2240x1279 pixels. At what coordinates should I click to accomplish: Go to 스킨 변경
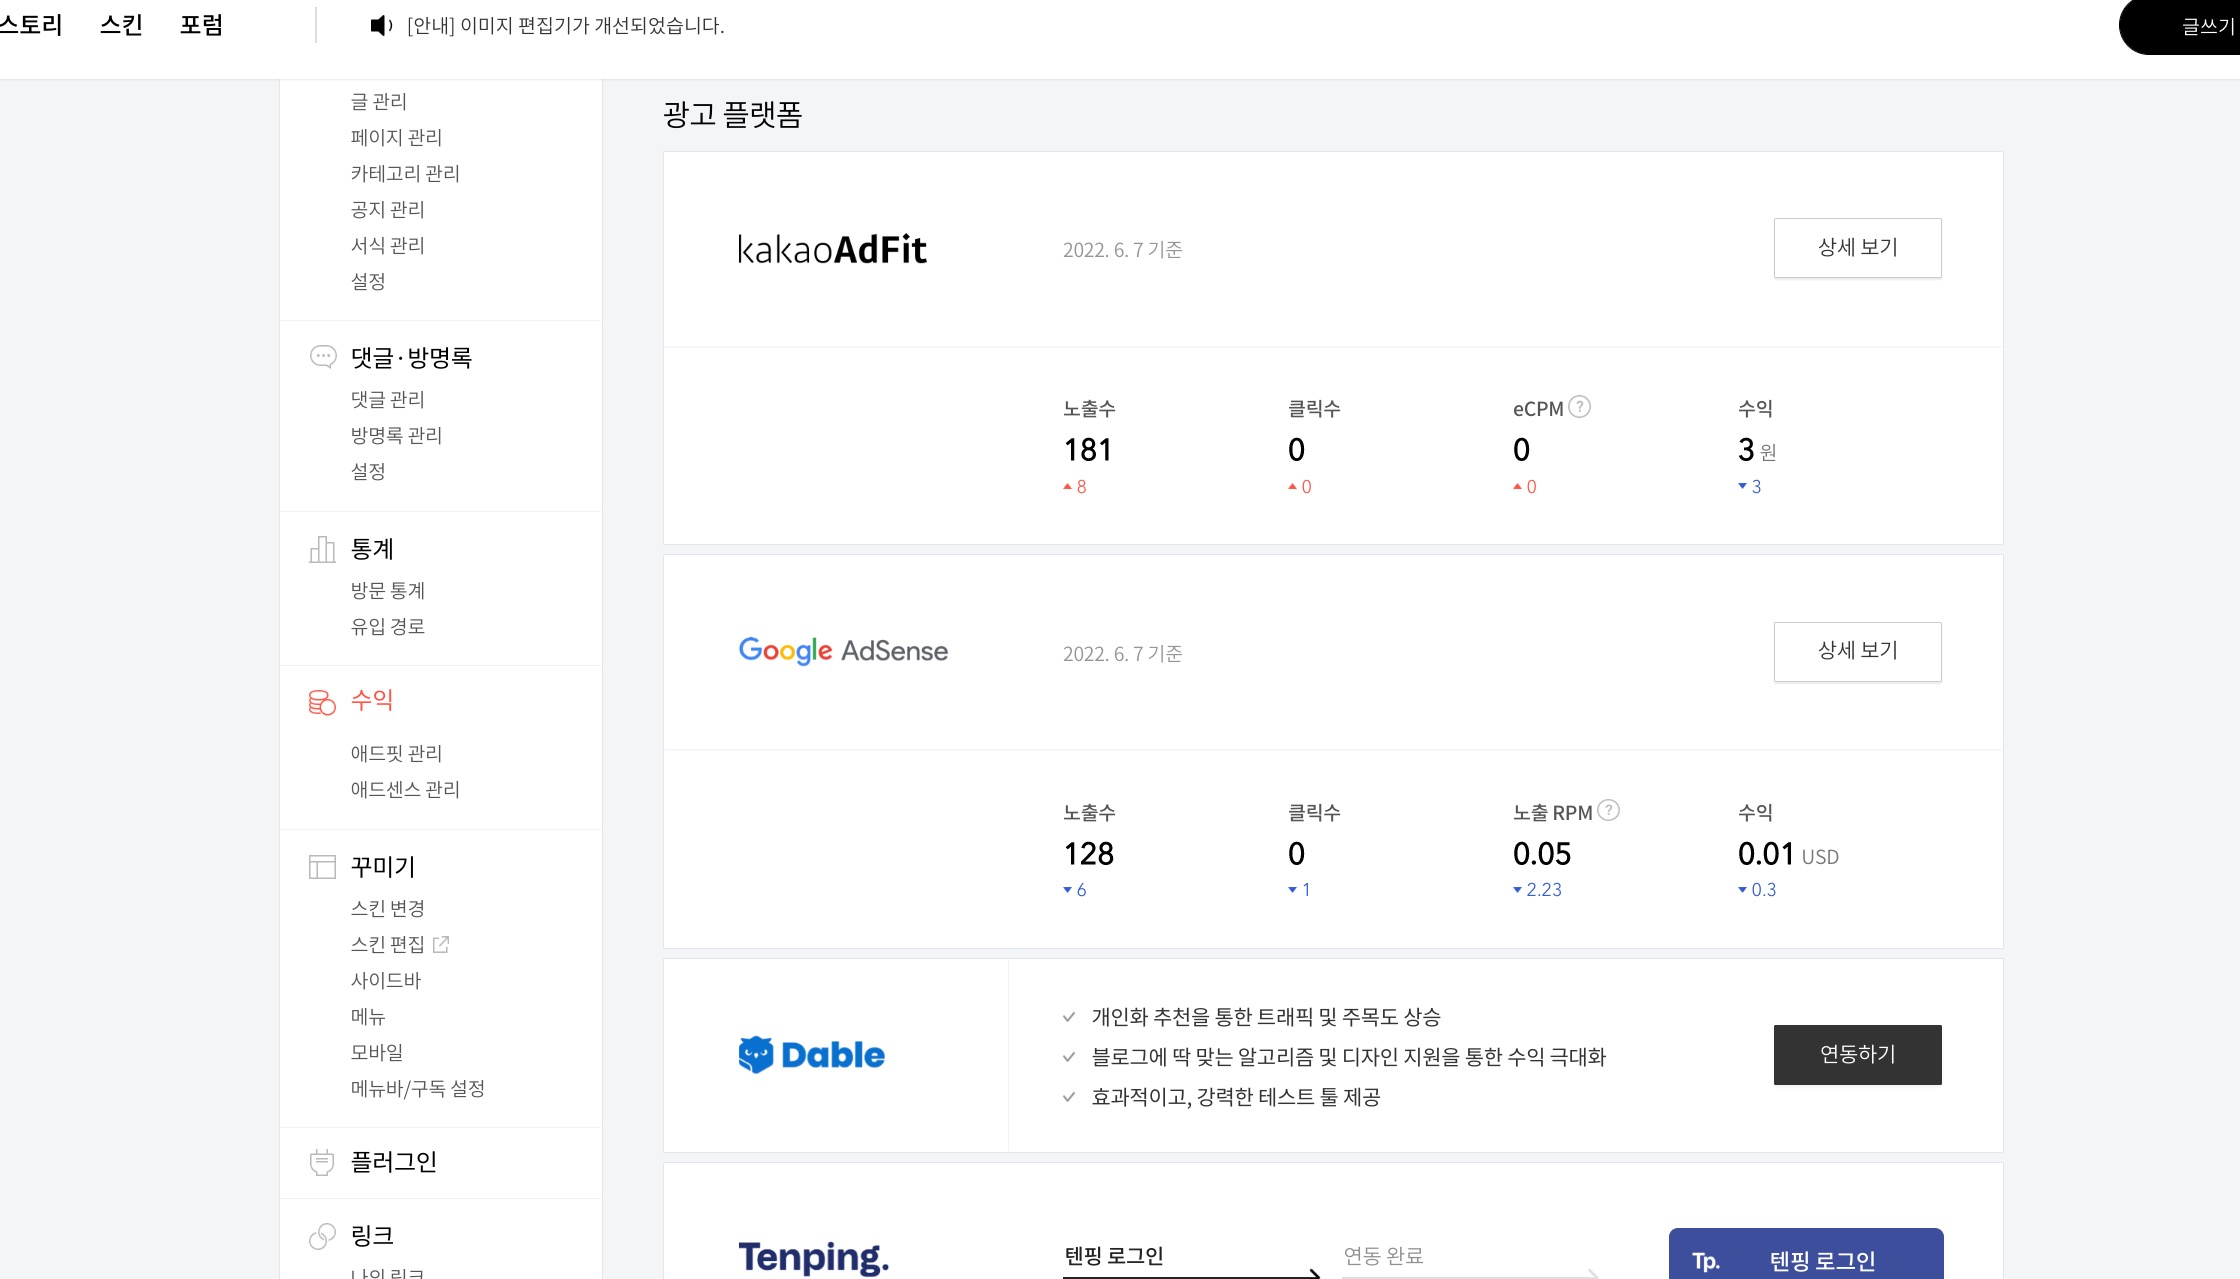pos(387,908)
